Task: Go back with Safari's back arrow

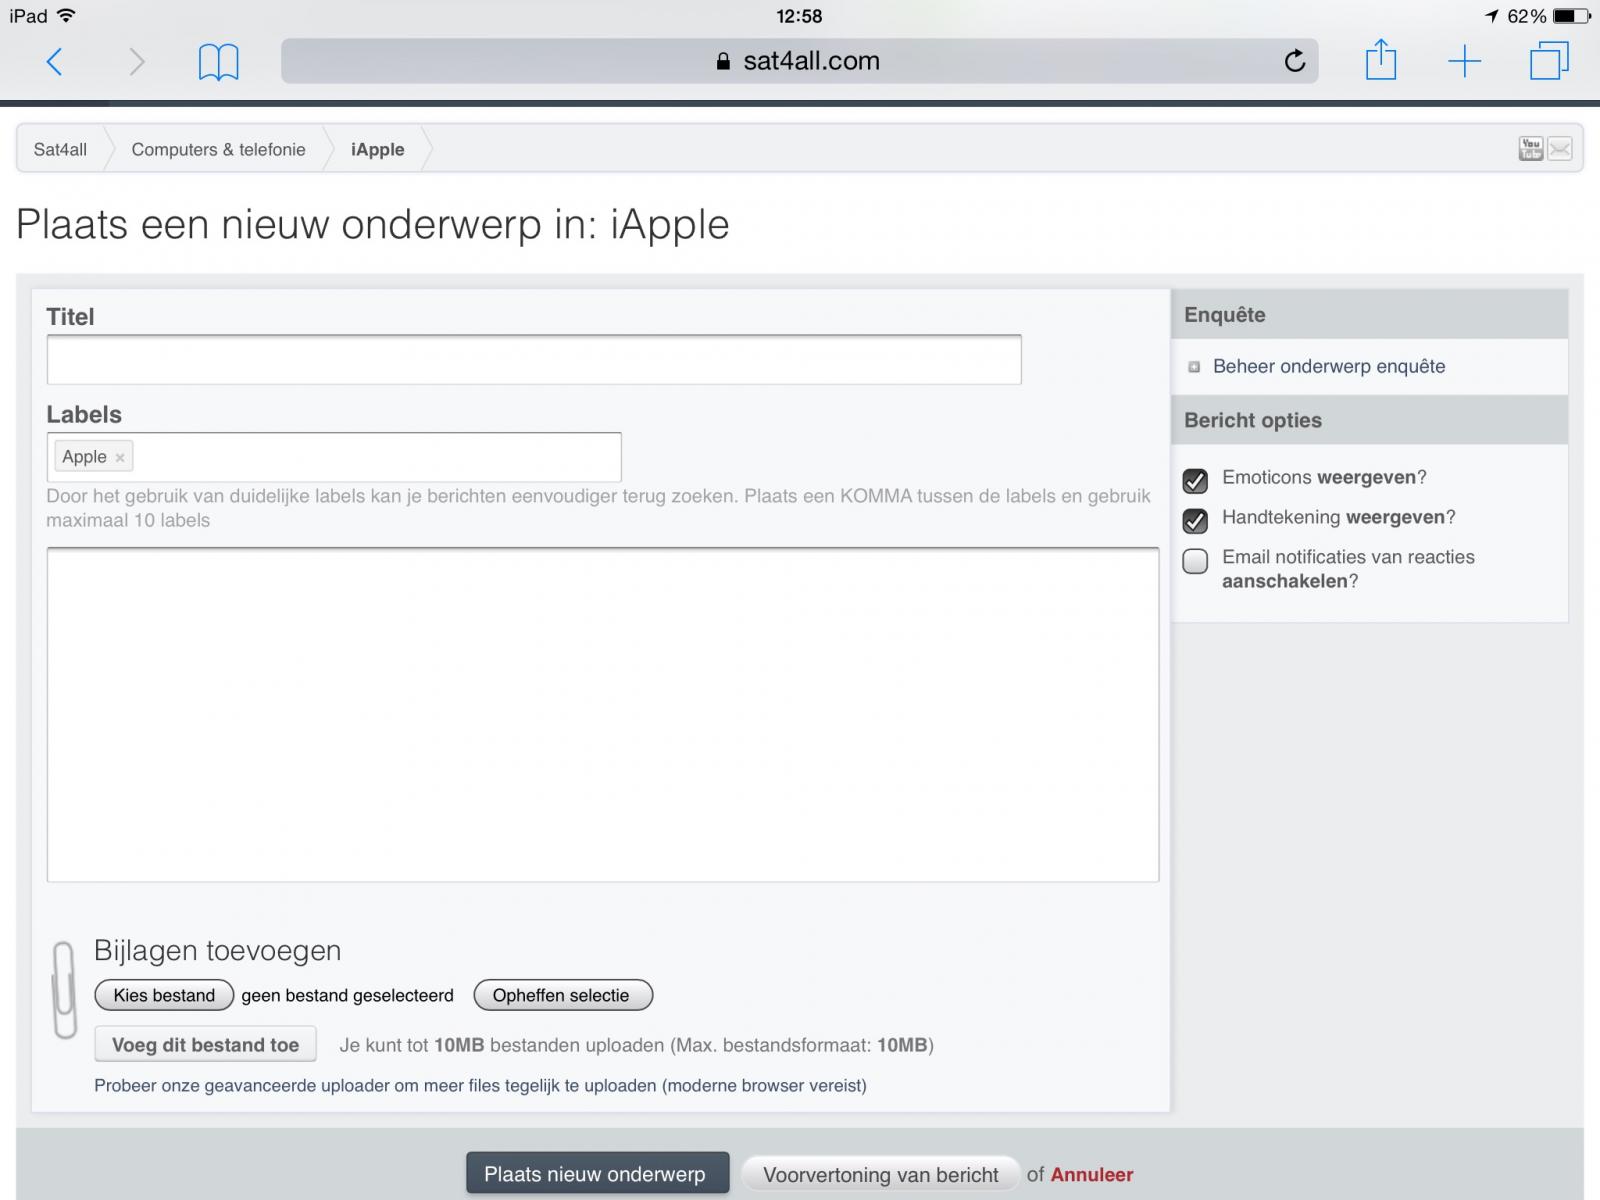Action: pyautogui.click(x=55, y=62)
